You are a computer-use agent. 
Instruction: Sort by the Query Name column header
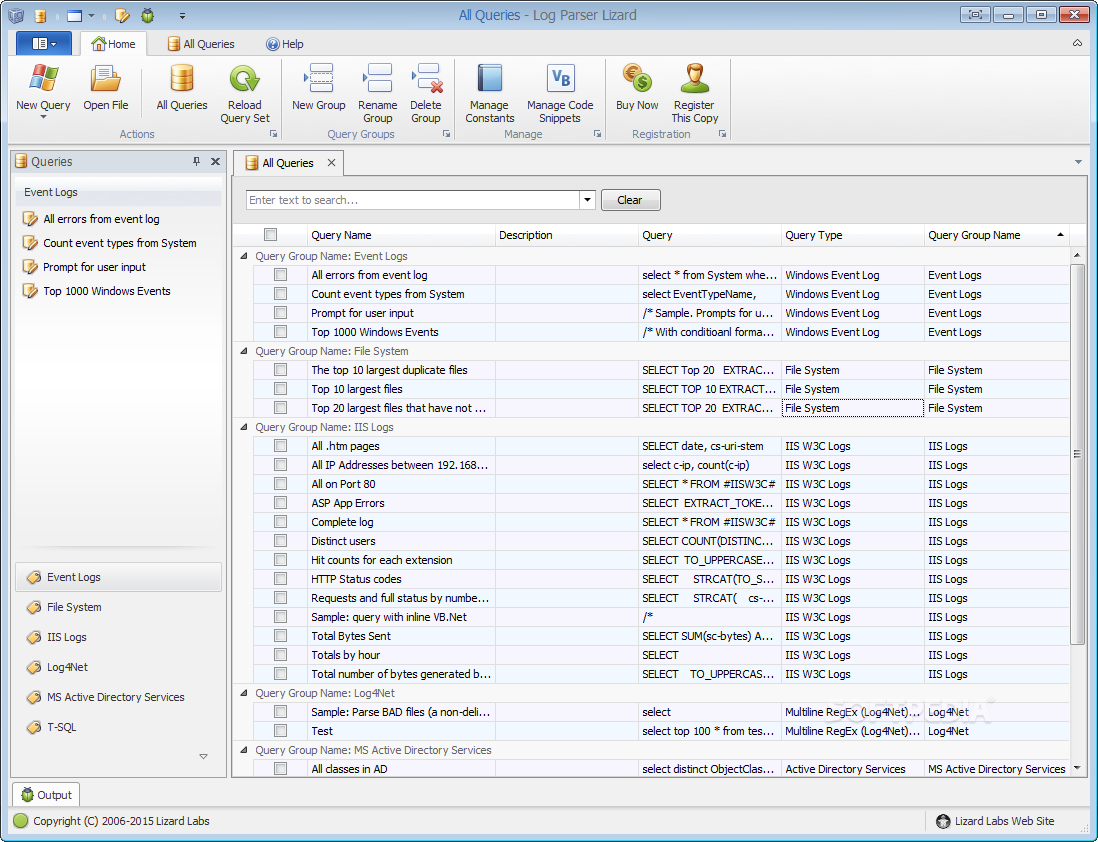click(402, 235)
